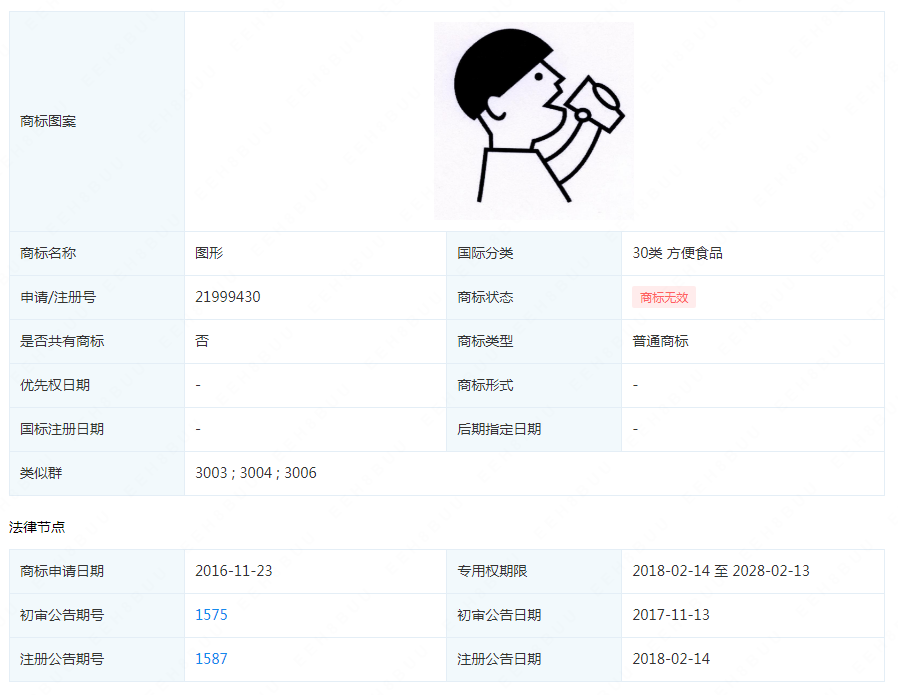Viewport: 898px width, 695px height.
Task: Click the 商标无效 status badge
Action: (664, 298)
